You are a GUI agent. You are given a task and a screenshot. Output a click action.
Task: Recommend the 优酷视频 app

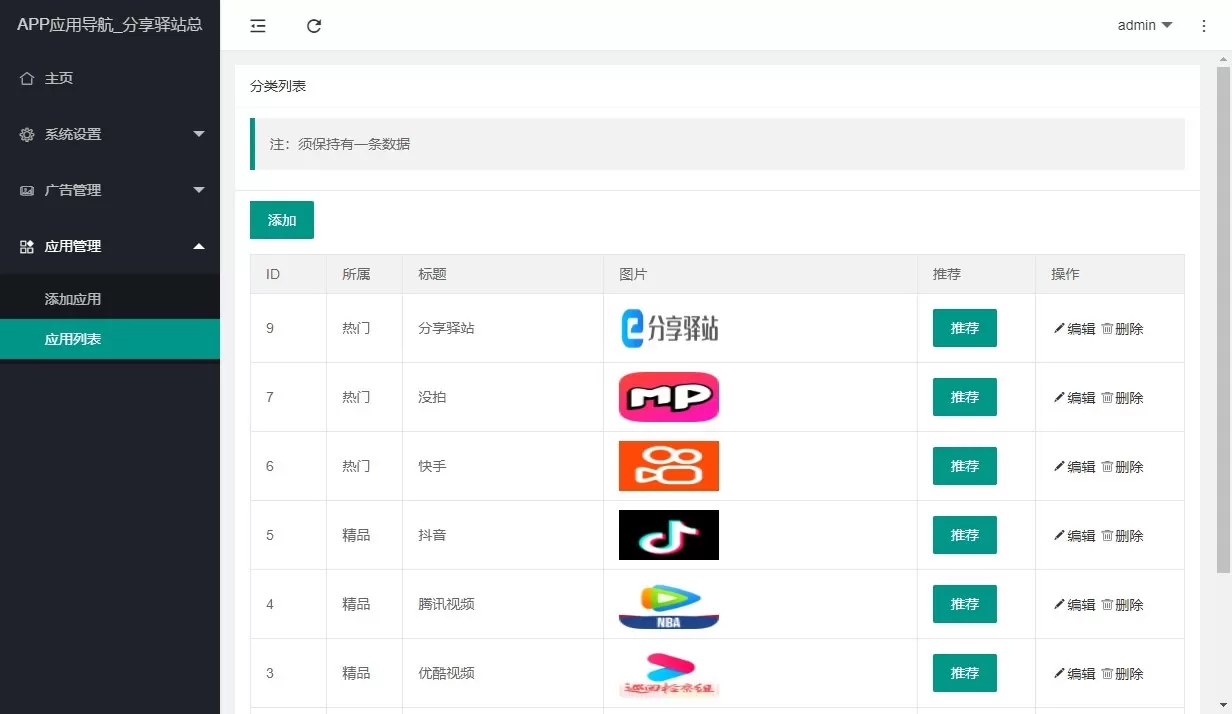tap(965, 673)
